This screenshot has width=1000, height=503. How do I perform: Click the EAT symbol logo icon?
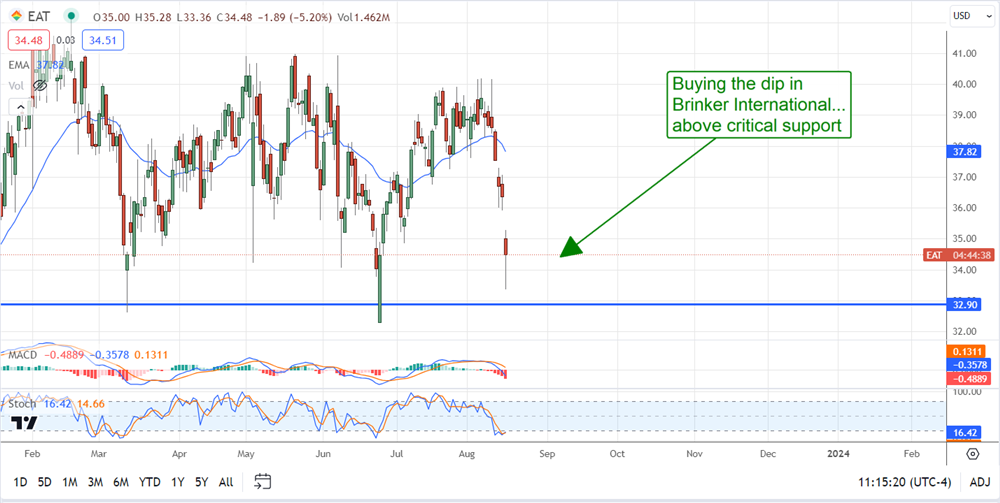(x=15, y=16)
